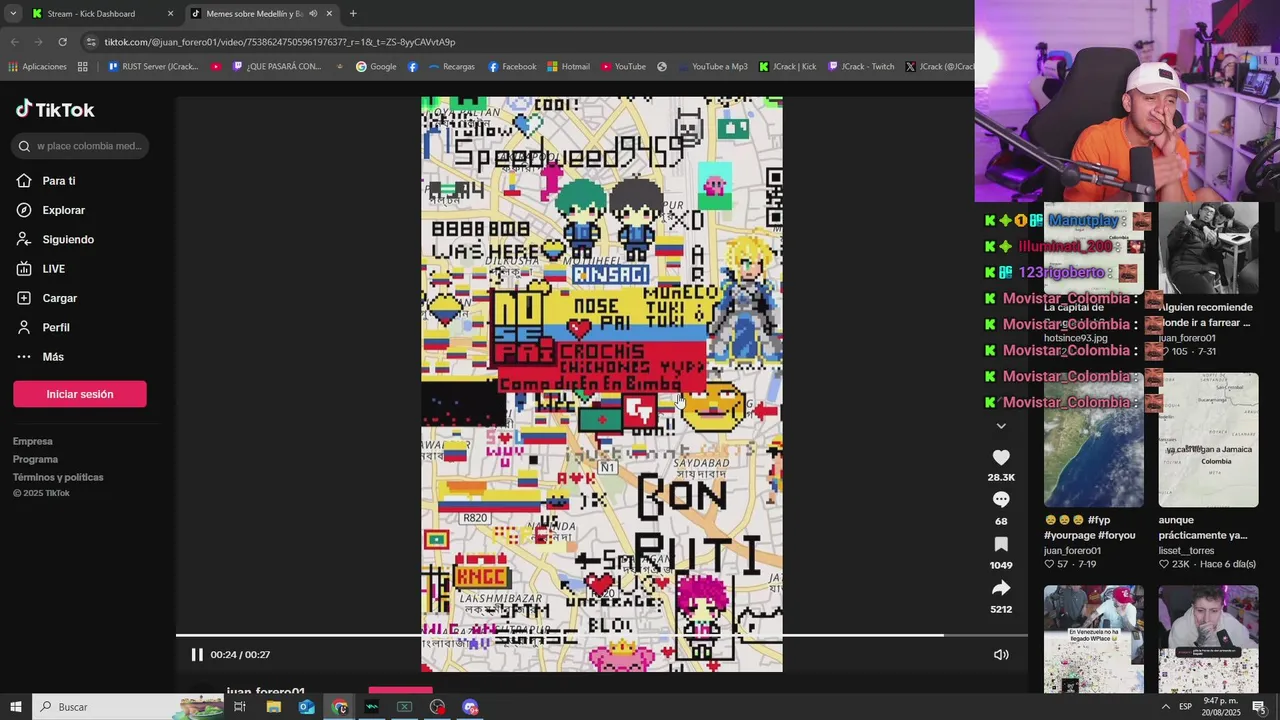The width and height of the screenshot is (1280, 720).
Task: Open a new browser tab
Action: [x=353, y=14]
